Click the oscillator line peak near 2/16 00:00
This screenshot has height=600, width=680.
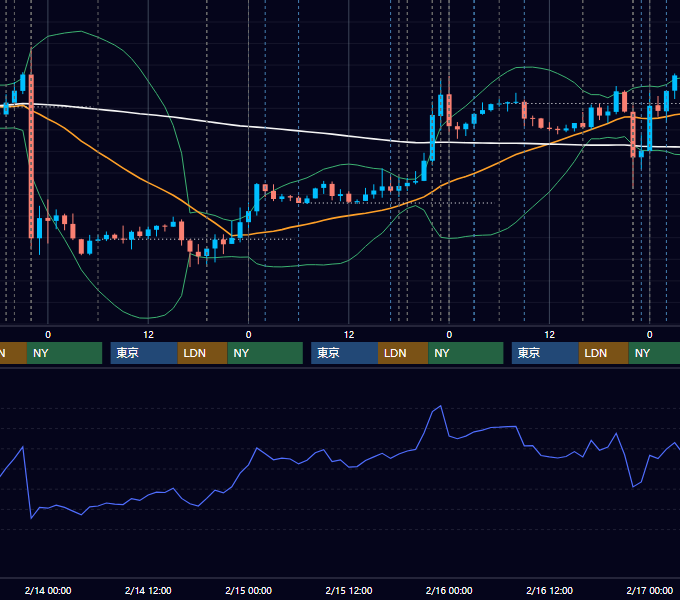[x=441, y=406]
